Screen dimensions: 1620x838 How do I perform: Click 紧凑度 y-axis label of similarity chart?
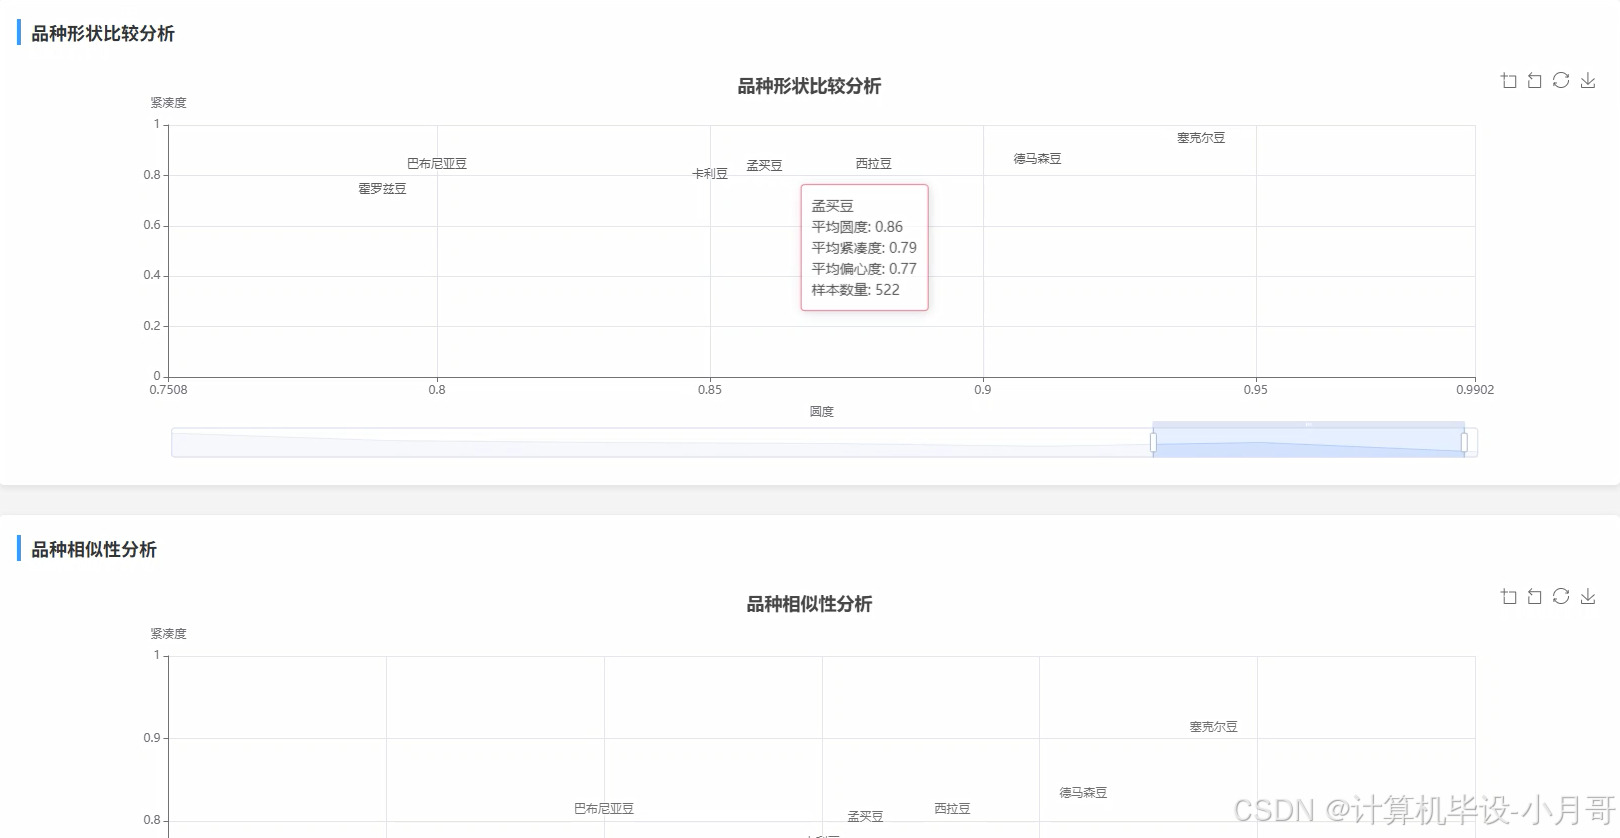169,634
